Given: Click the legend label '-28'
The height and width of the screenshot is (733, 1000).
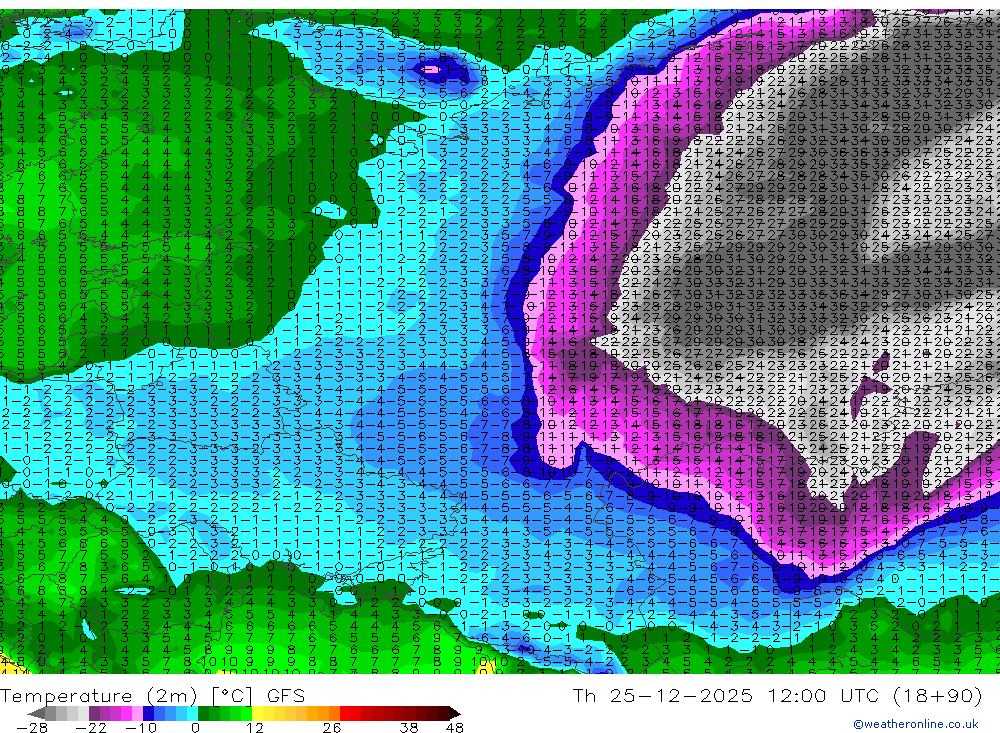Looking at the screenshot, I should (x=32, y=728).
